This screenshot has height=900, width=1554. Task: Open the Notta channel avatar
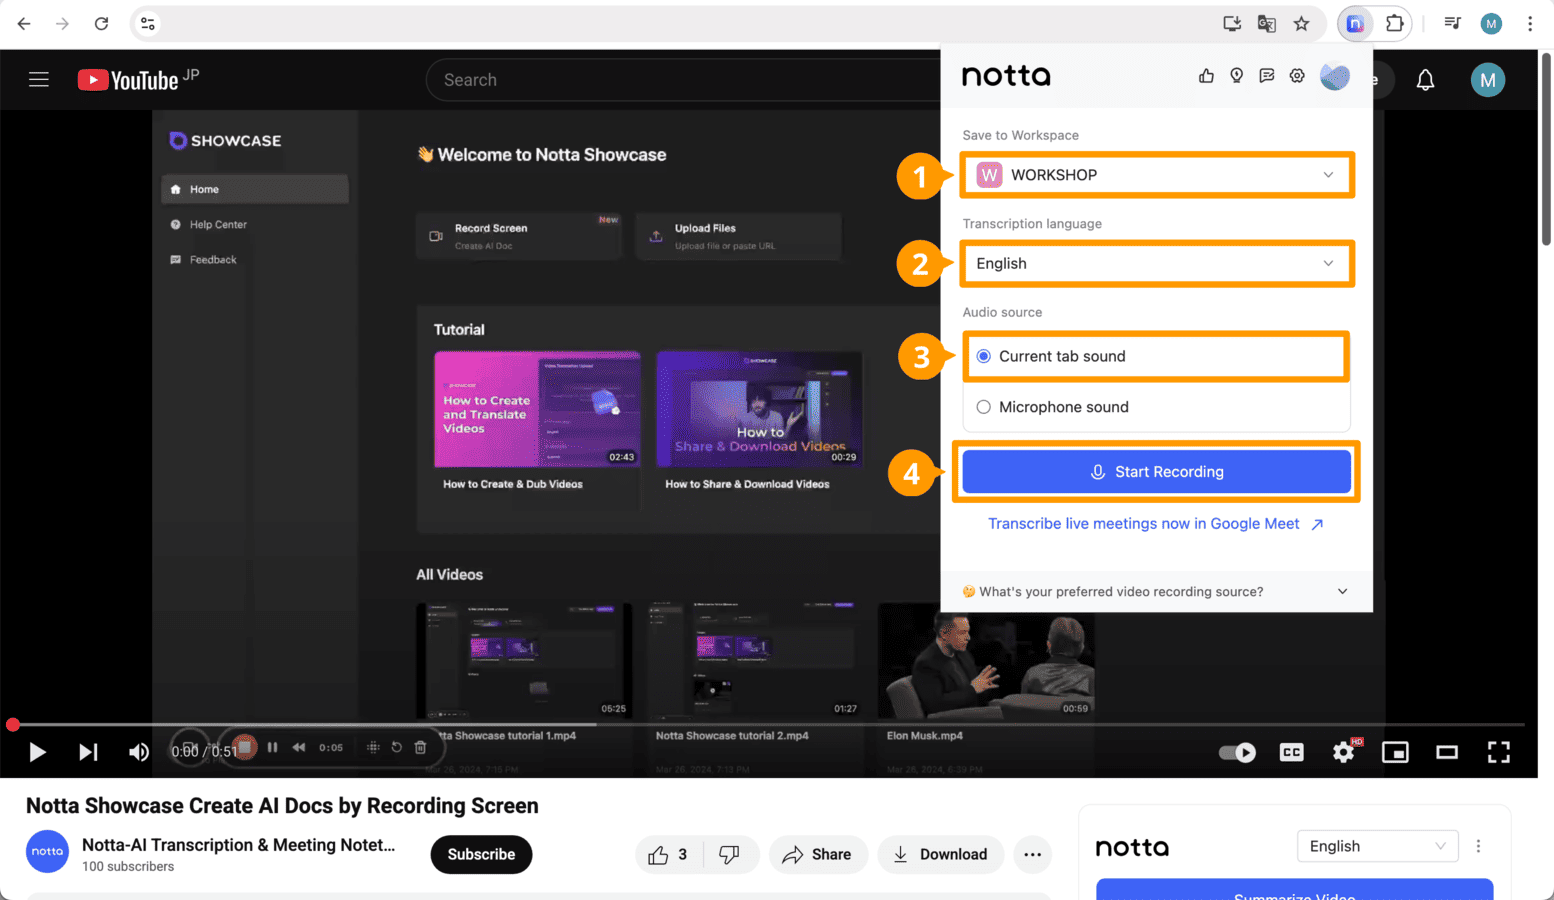[47, 851]
